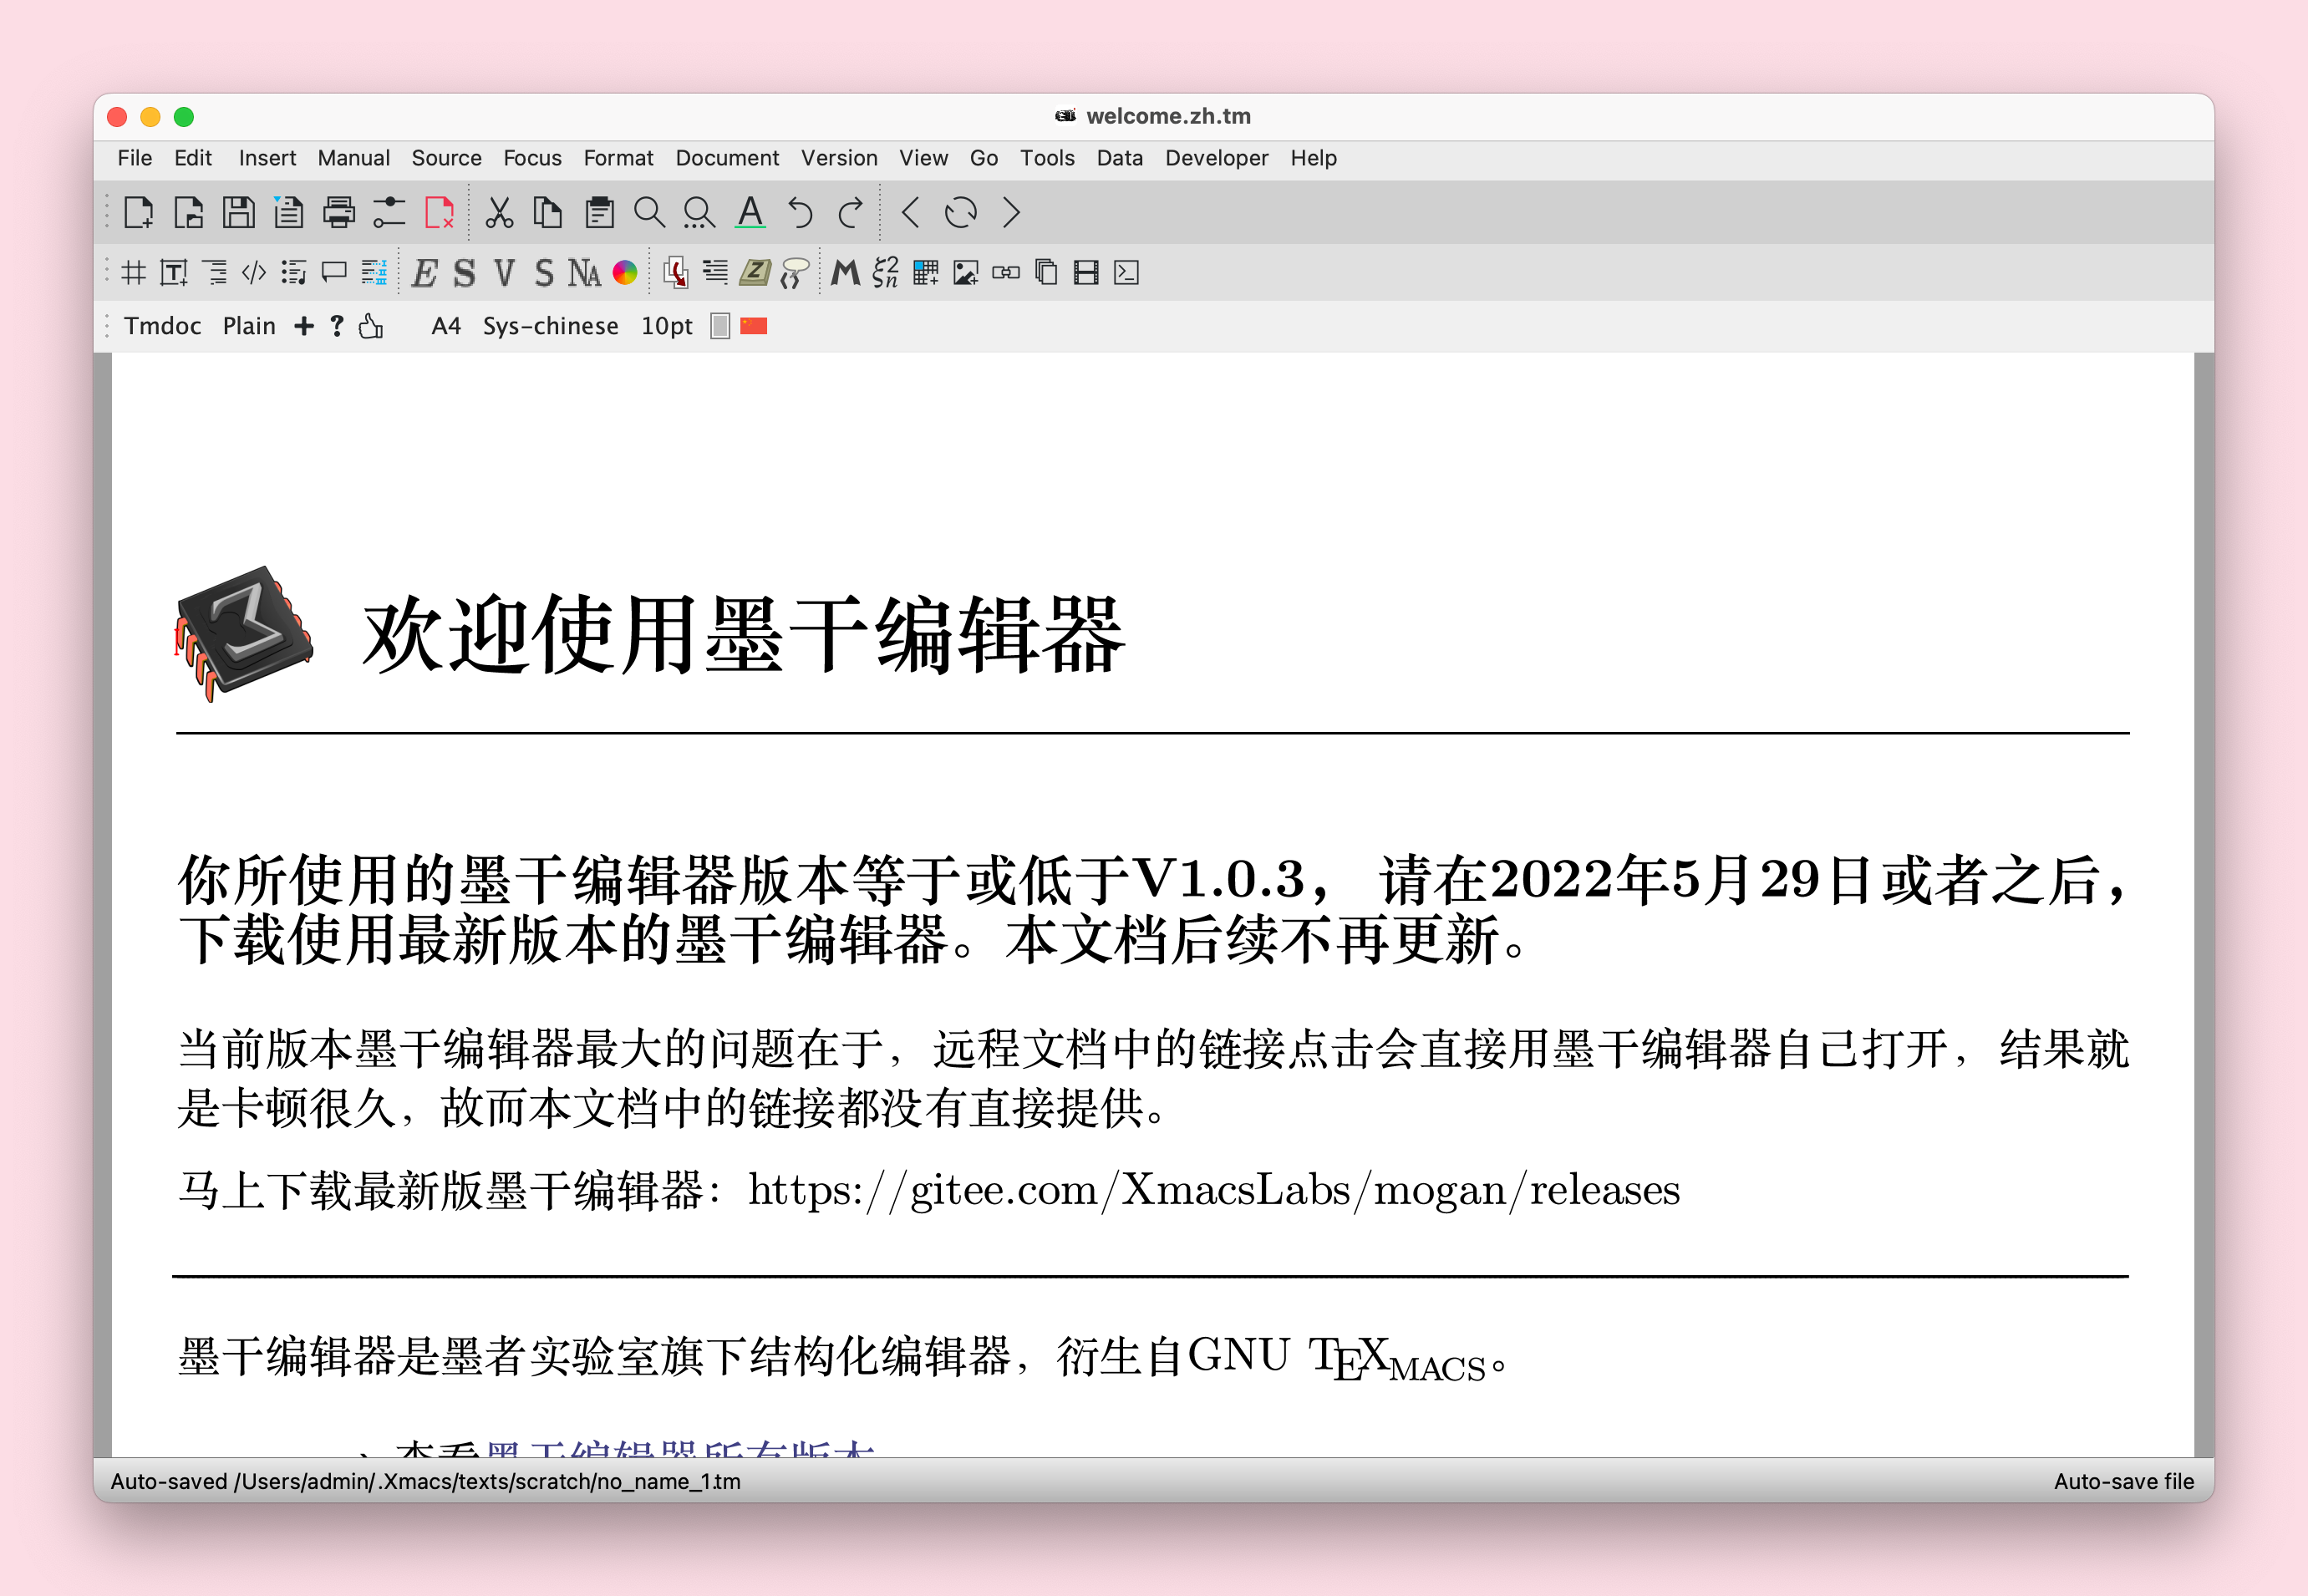Click the program code icon
2308x1596 pixels.
click(x=254, y=272)
